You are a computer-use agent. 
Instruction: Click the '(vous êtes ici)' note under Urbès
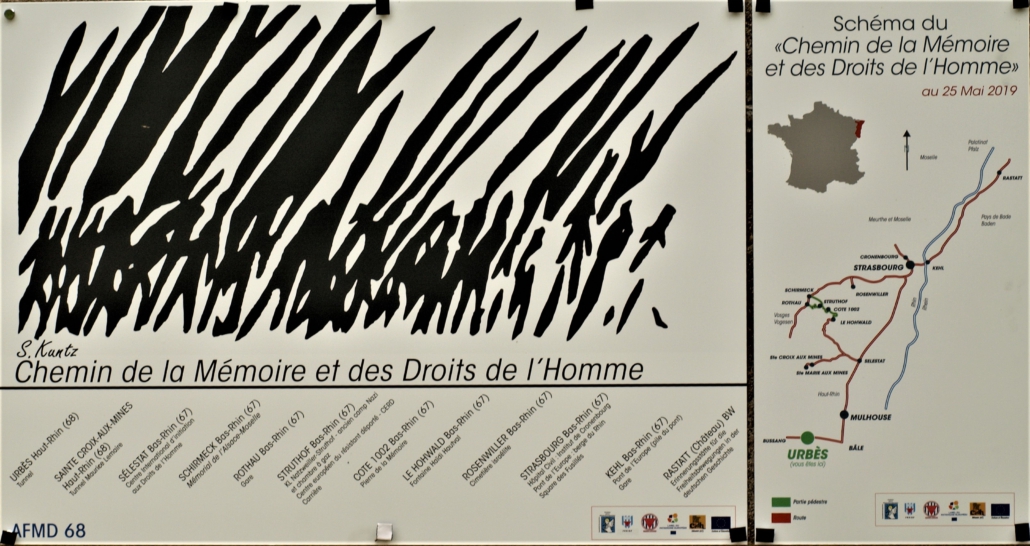coord(807,465)
